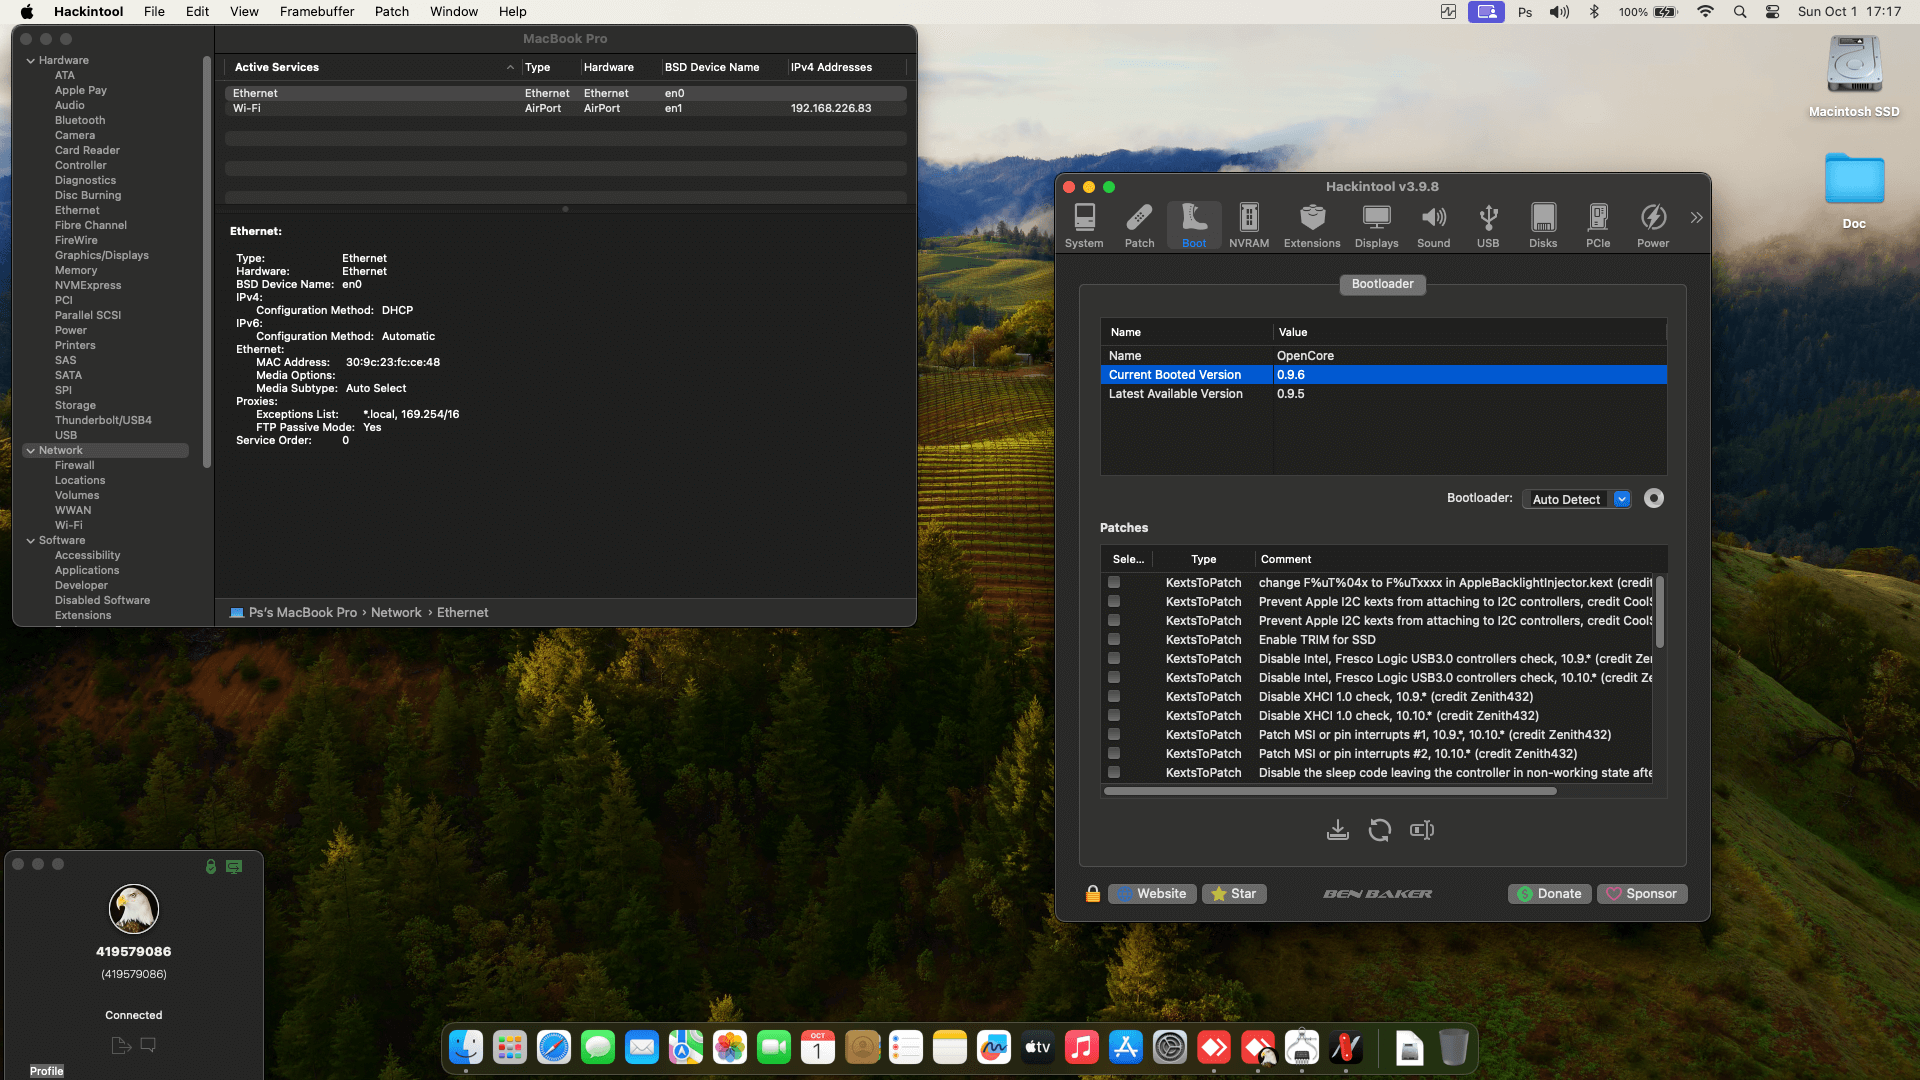Tick the Fresco Logic USB3.0 10.10 patch checkbox
Viewport: 1920px width, 1080px height.
[1114, 677]
